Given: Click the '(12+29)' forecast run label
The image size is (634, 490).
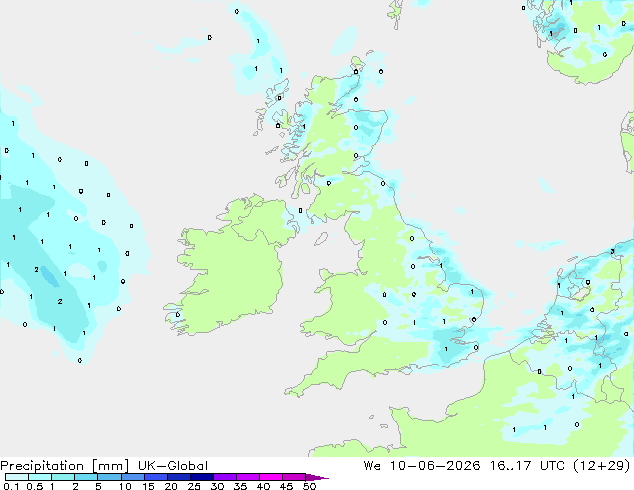Looking at the screenshot, I should pos(602,466).
